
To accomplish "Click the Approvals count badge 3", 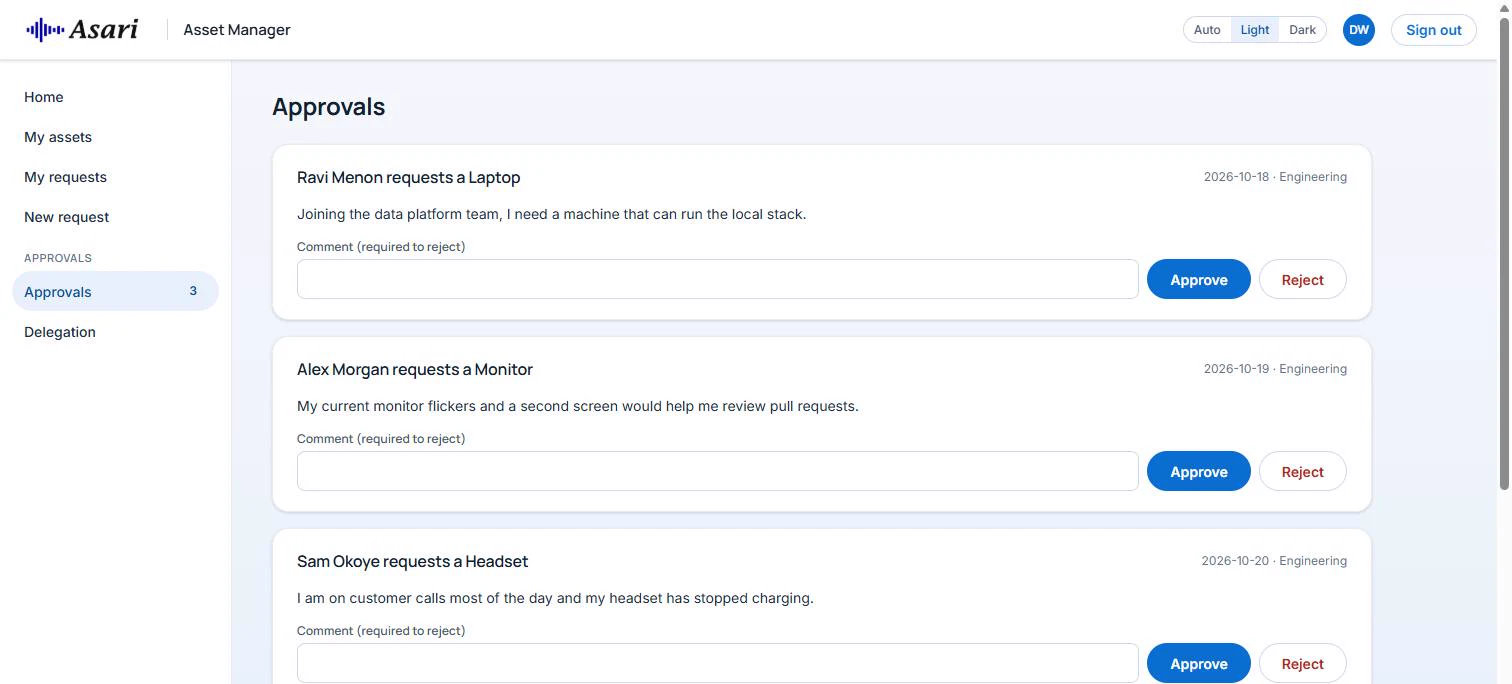I will click(x=193, y=291).
